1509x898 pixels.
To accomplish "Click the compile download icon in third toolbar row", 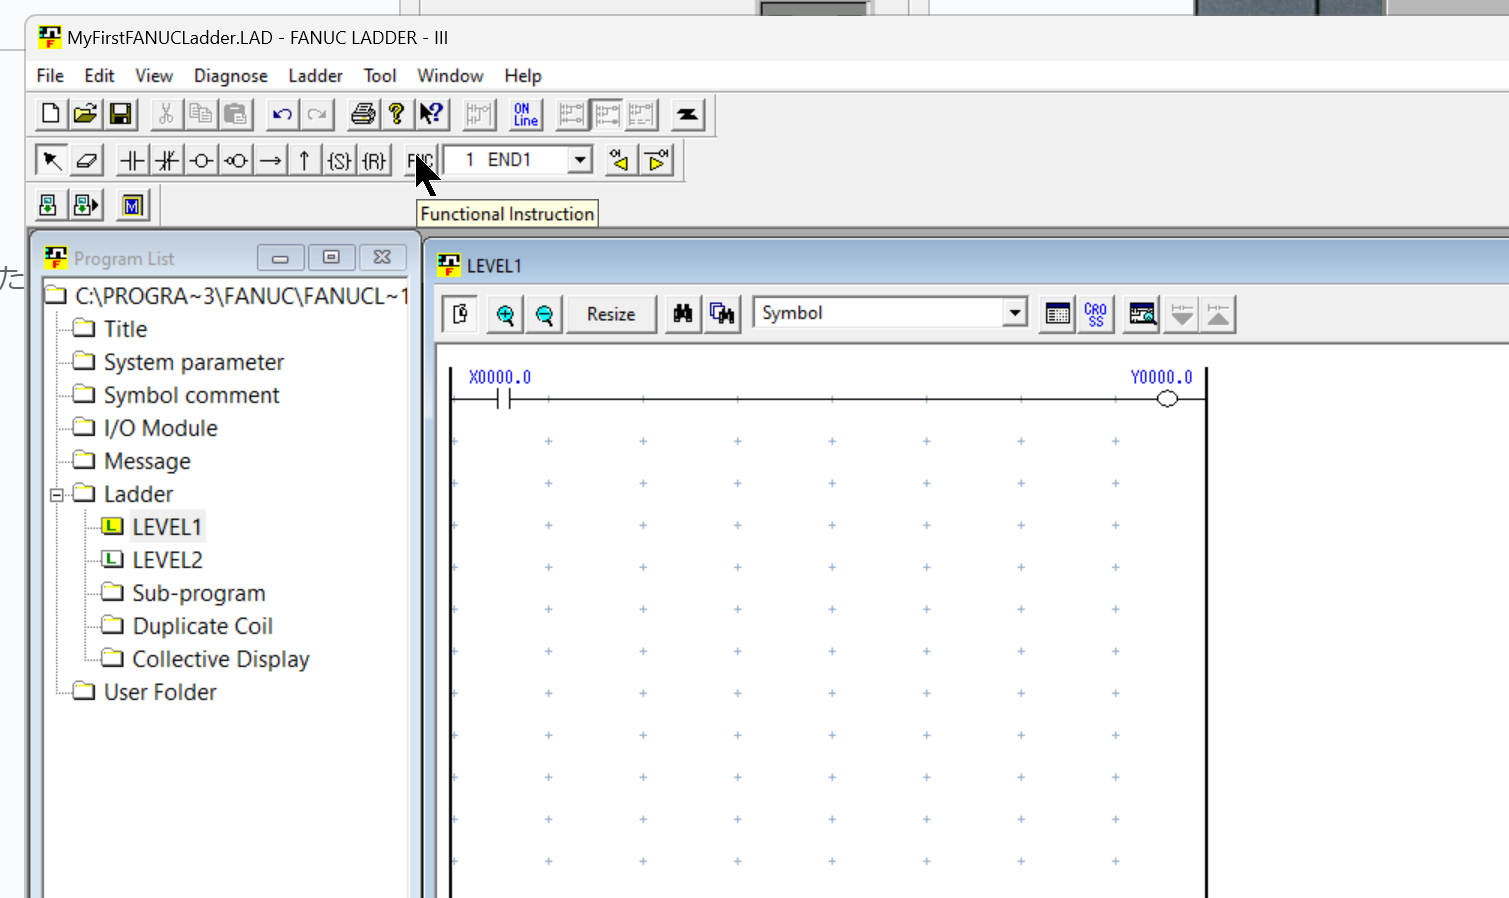I will point(47,205).
